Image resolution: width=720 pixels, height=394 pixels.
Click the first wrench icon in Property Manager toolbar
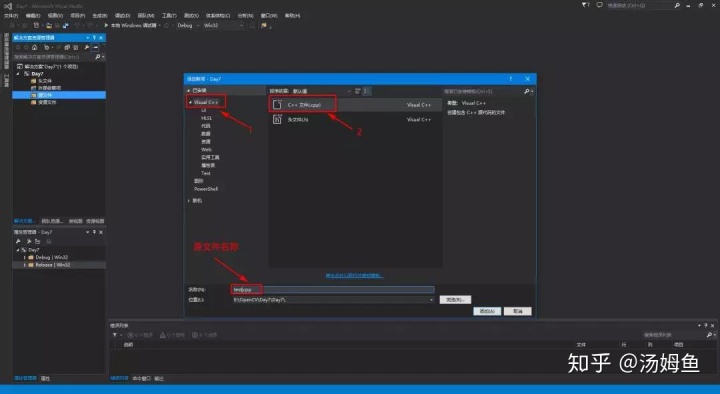[x=18, y=242]
